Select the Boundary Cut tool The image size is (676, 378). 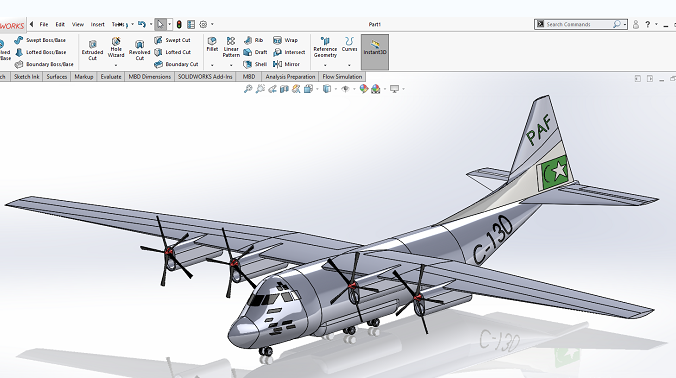(176, 64)
